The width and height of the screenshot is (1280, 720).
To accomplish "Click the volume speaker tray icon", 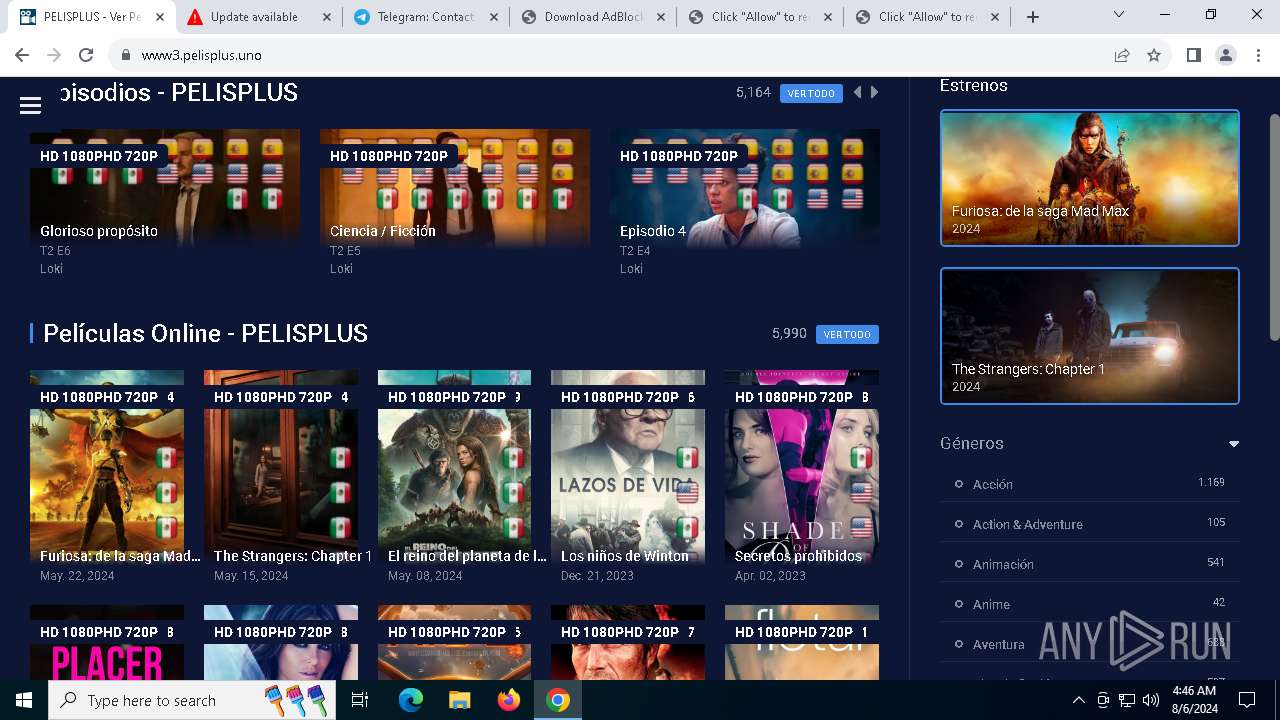I will (x=1150, y=700).
